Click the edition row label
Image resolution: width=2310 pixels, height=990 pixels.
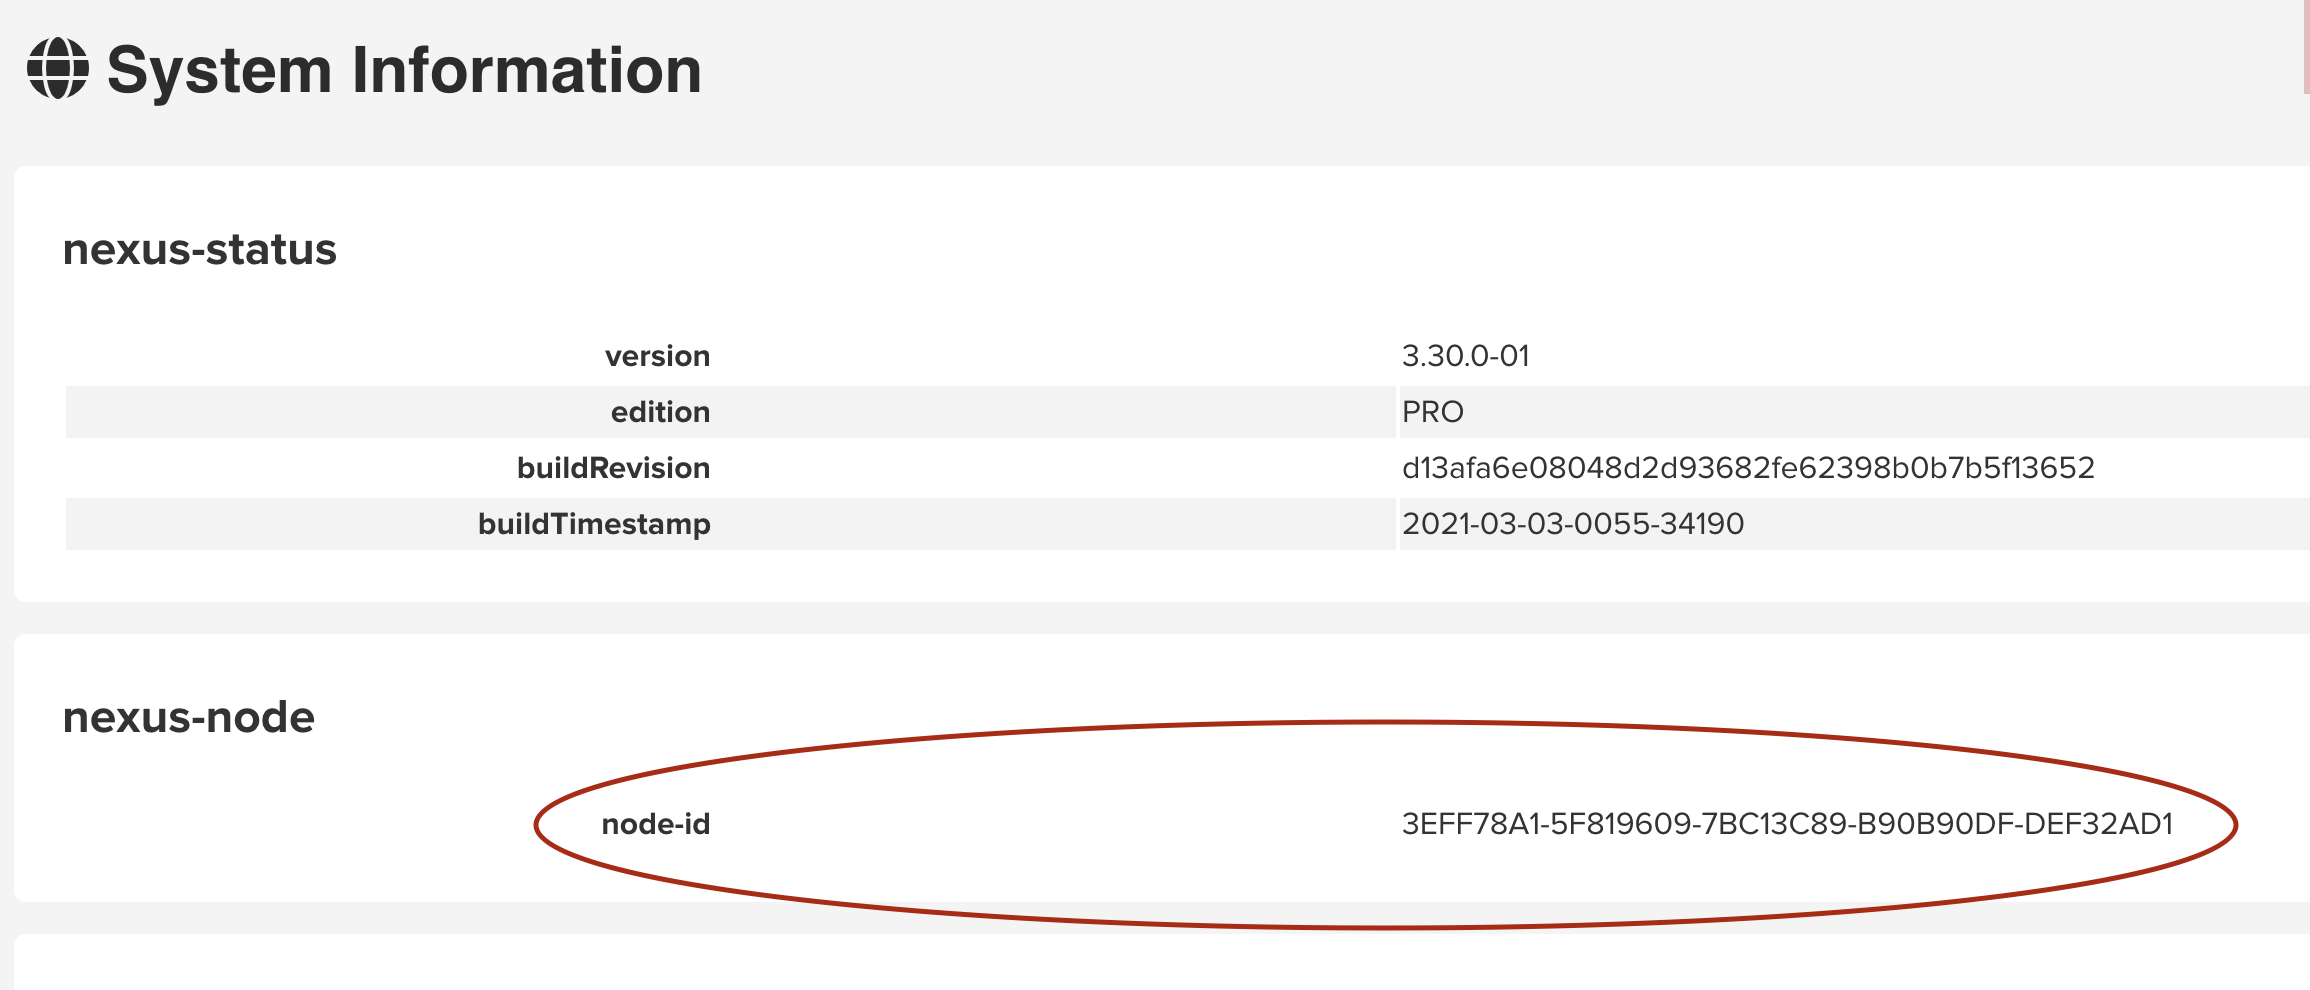(x=660, y=412)
